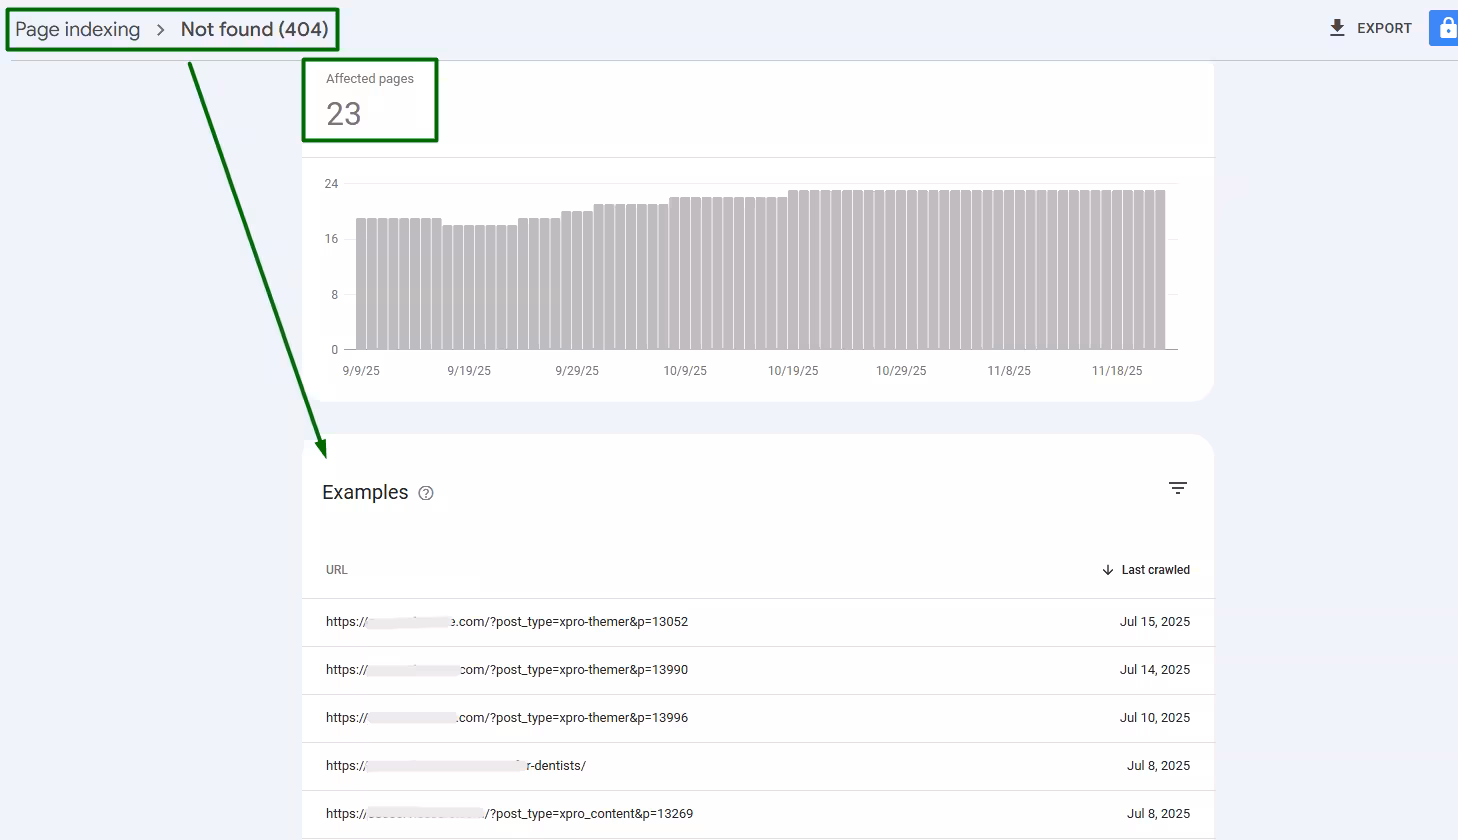Screen dimensions: 1458x840
Task: Open sharing options via the blue lock icon
Action: pos(1445,27)
